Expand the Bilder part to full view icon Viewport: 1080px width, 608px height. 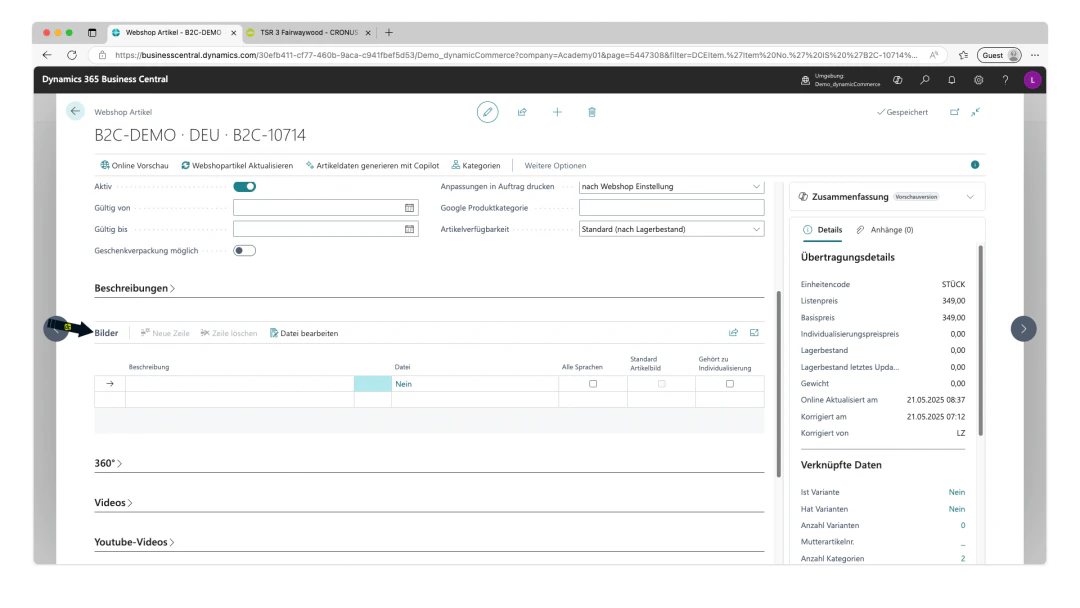point(754,333)
